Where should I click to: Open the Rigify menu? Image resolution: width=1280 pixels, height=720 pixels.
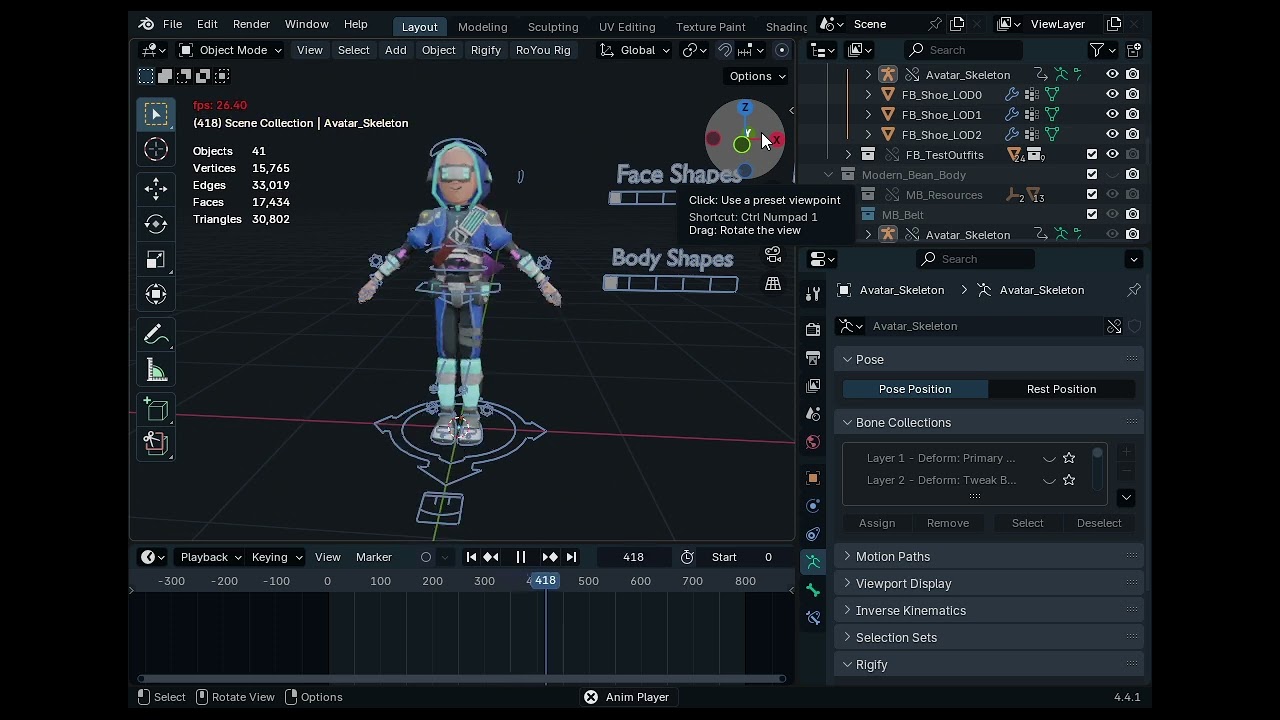[485, 50]
